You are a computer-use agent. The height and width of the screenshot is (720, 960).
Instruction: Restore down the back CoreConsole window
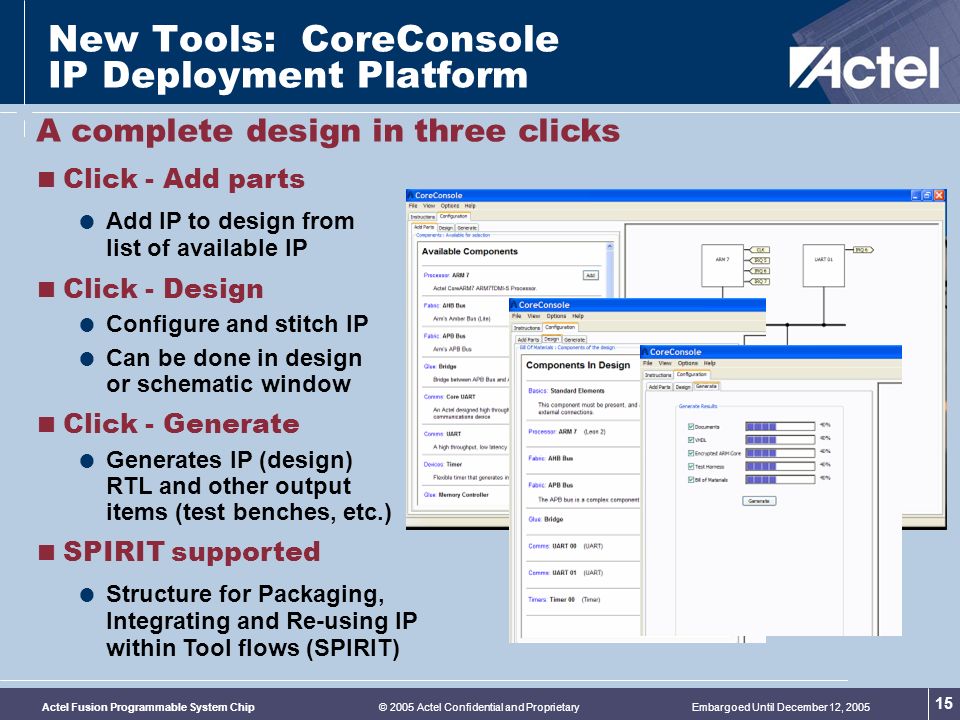pos(927,195)
